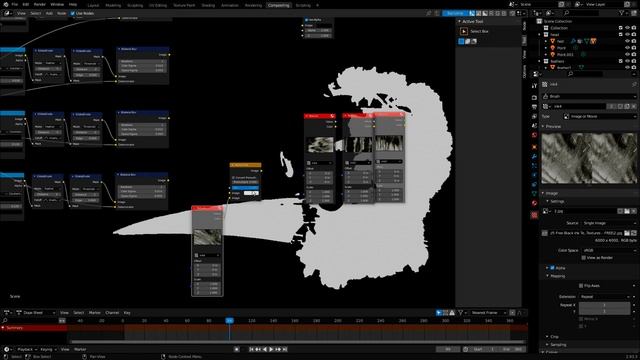Jump to next keyframe
The width and height of the screenshot is (640, 360).
pos(278,349)
